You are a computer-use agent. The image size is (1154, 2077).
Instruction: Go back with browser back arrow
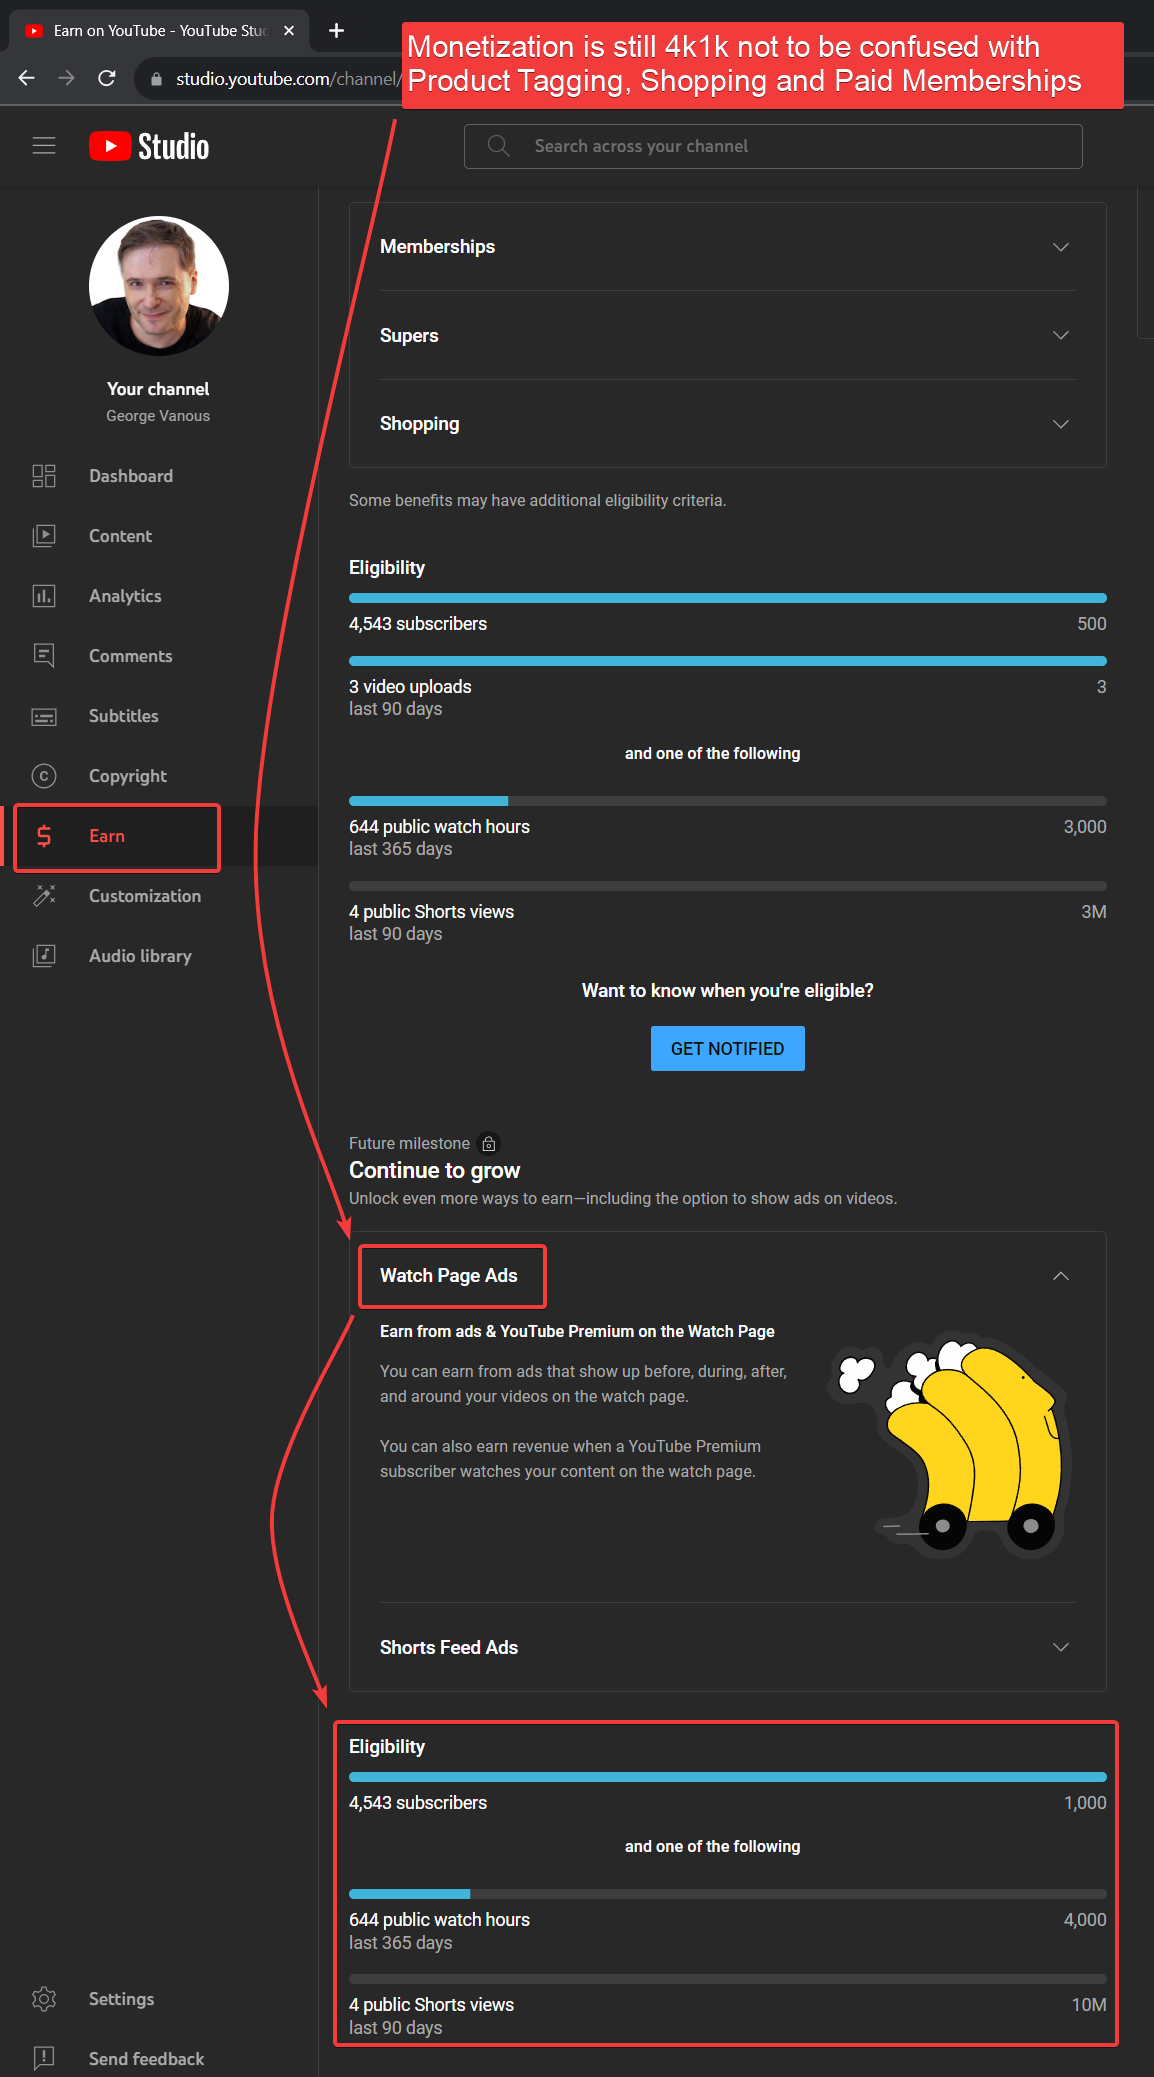pos(27,78)
